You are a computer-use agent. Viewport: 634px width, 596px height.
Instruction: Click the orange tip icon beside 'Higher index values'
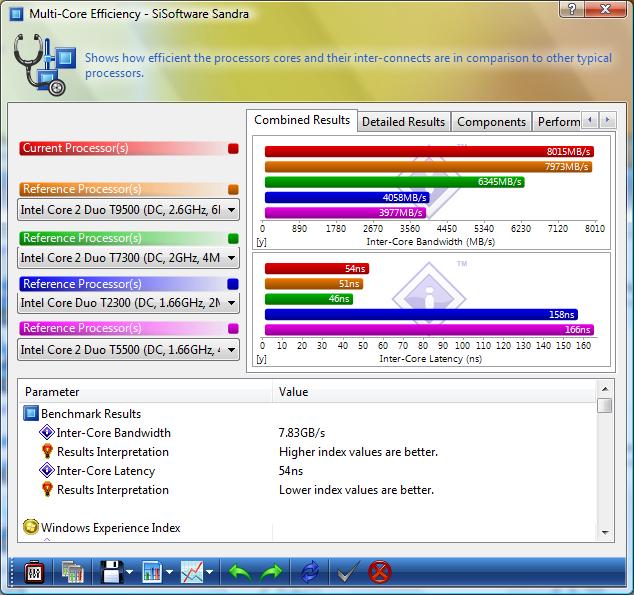coord(47,451)
